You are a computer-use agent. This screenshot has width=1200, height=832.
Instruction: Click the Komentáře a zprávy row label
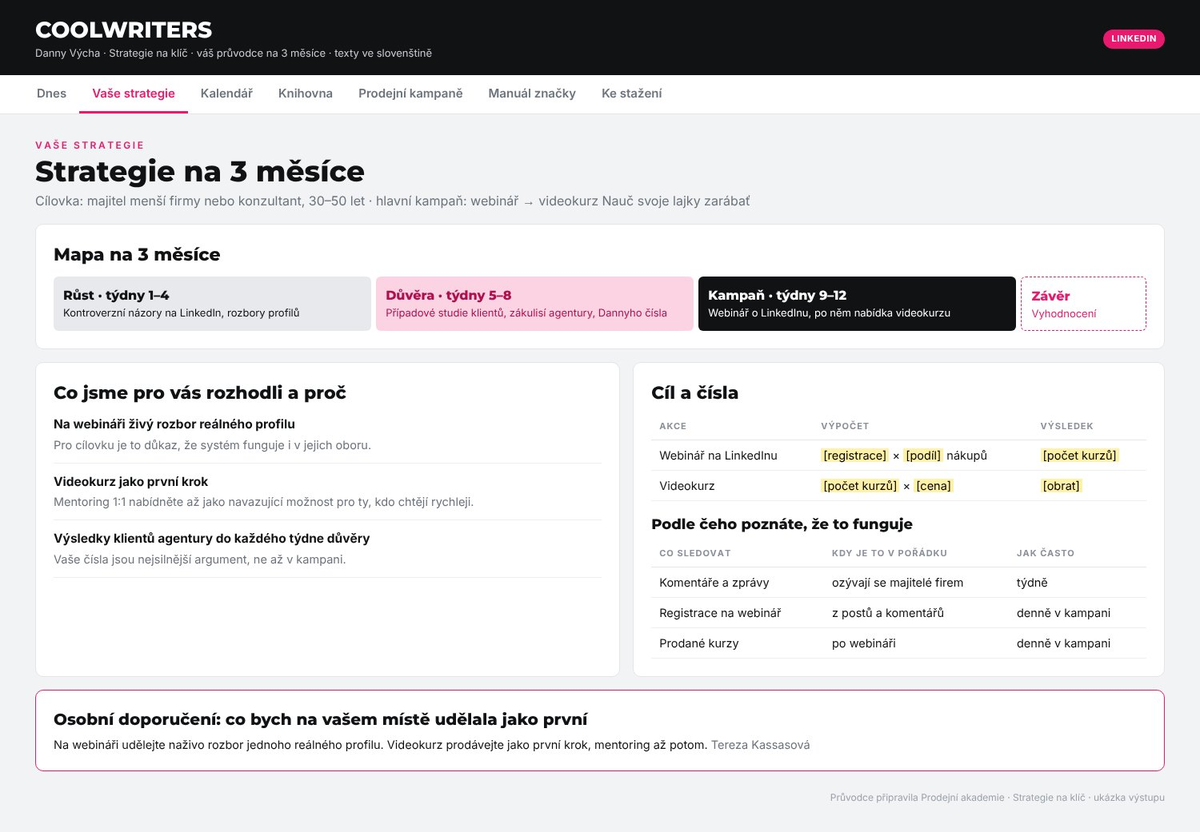[714, 582]
